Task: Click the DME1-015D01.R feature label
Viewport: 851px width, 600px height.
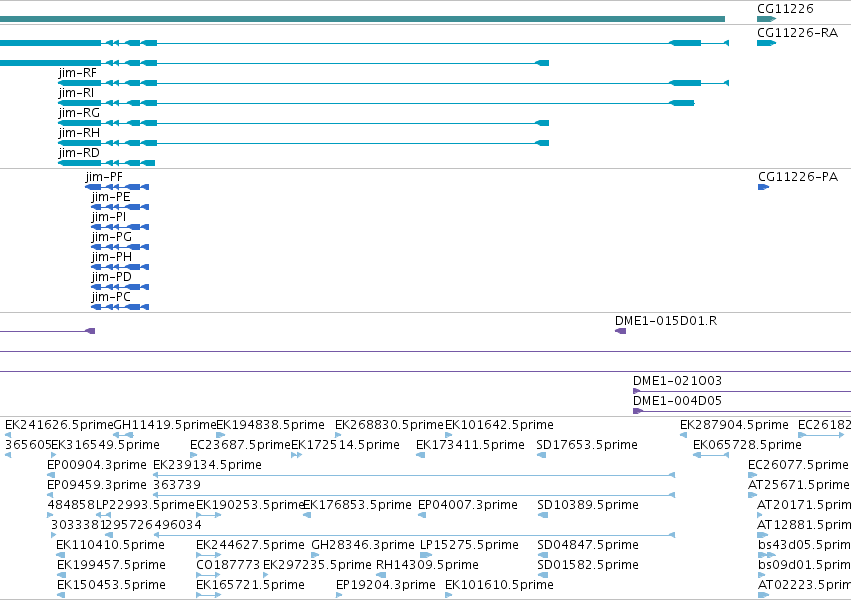Action: click(x=666, y=321)
